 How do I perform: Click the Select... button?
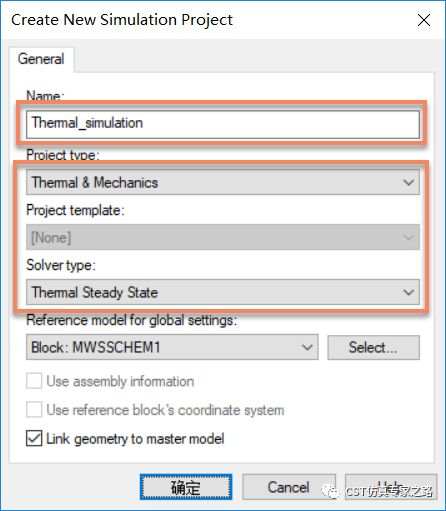(373, 347)
